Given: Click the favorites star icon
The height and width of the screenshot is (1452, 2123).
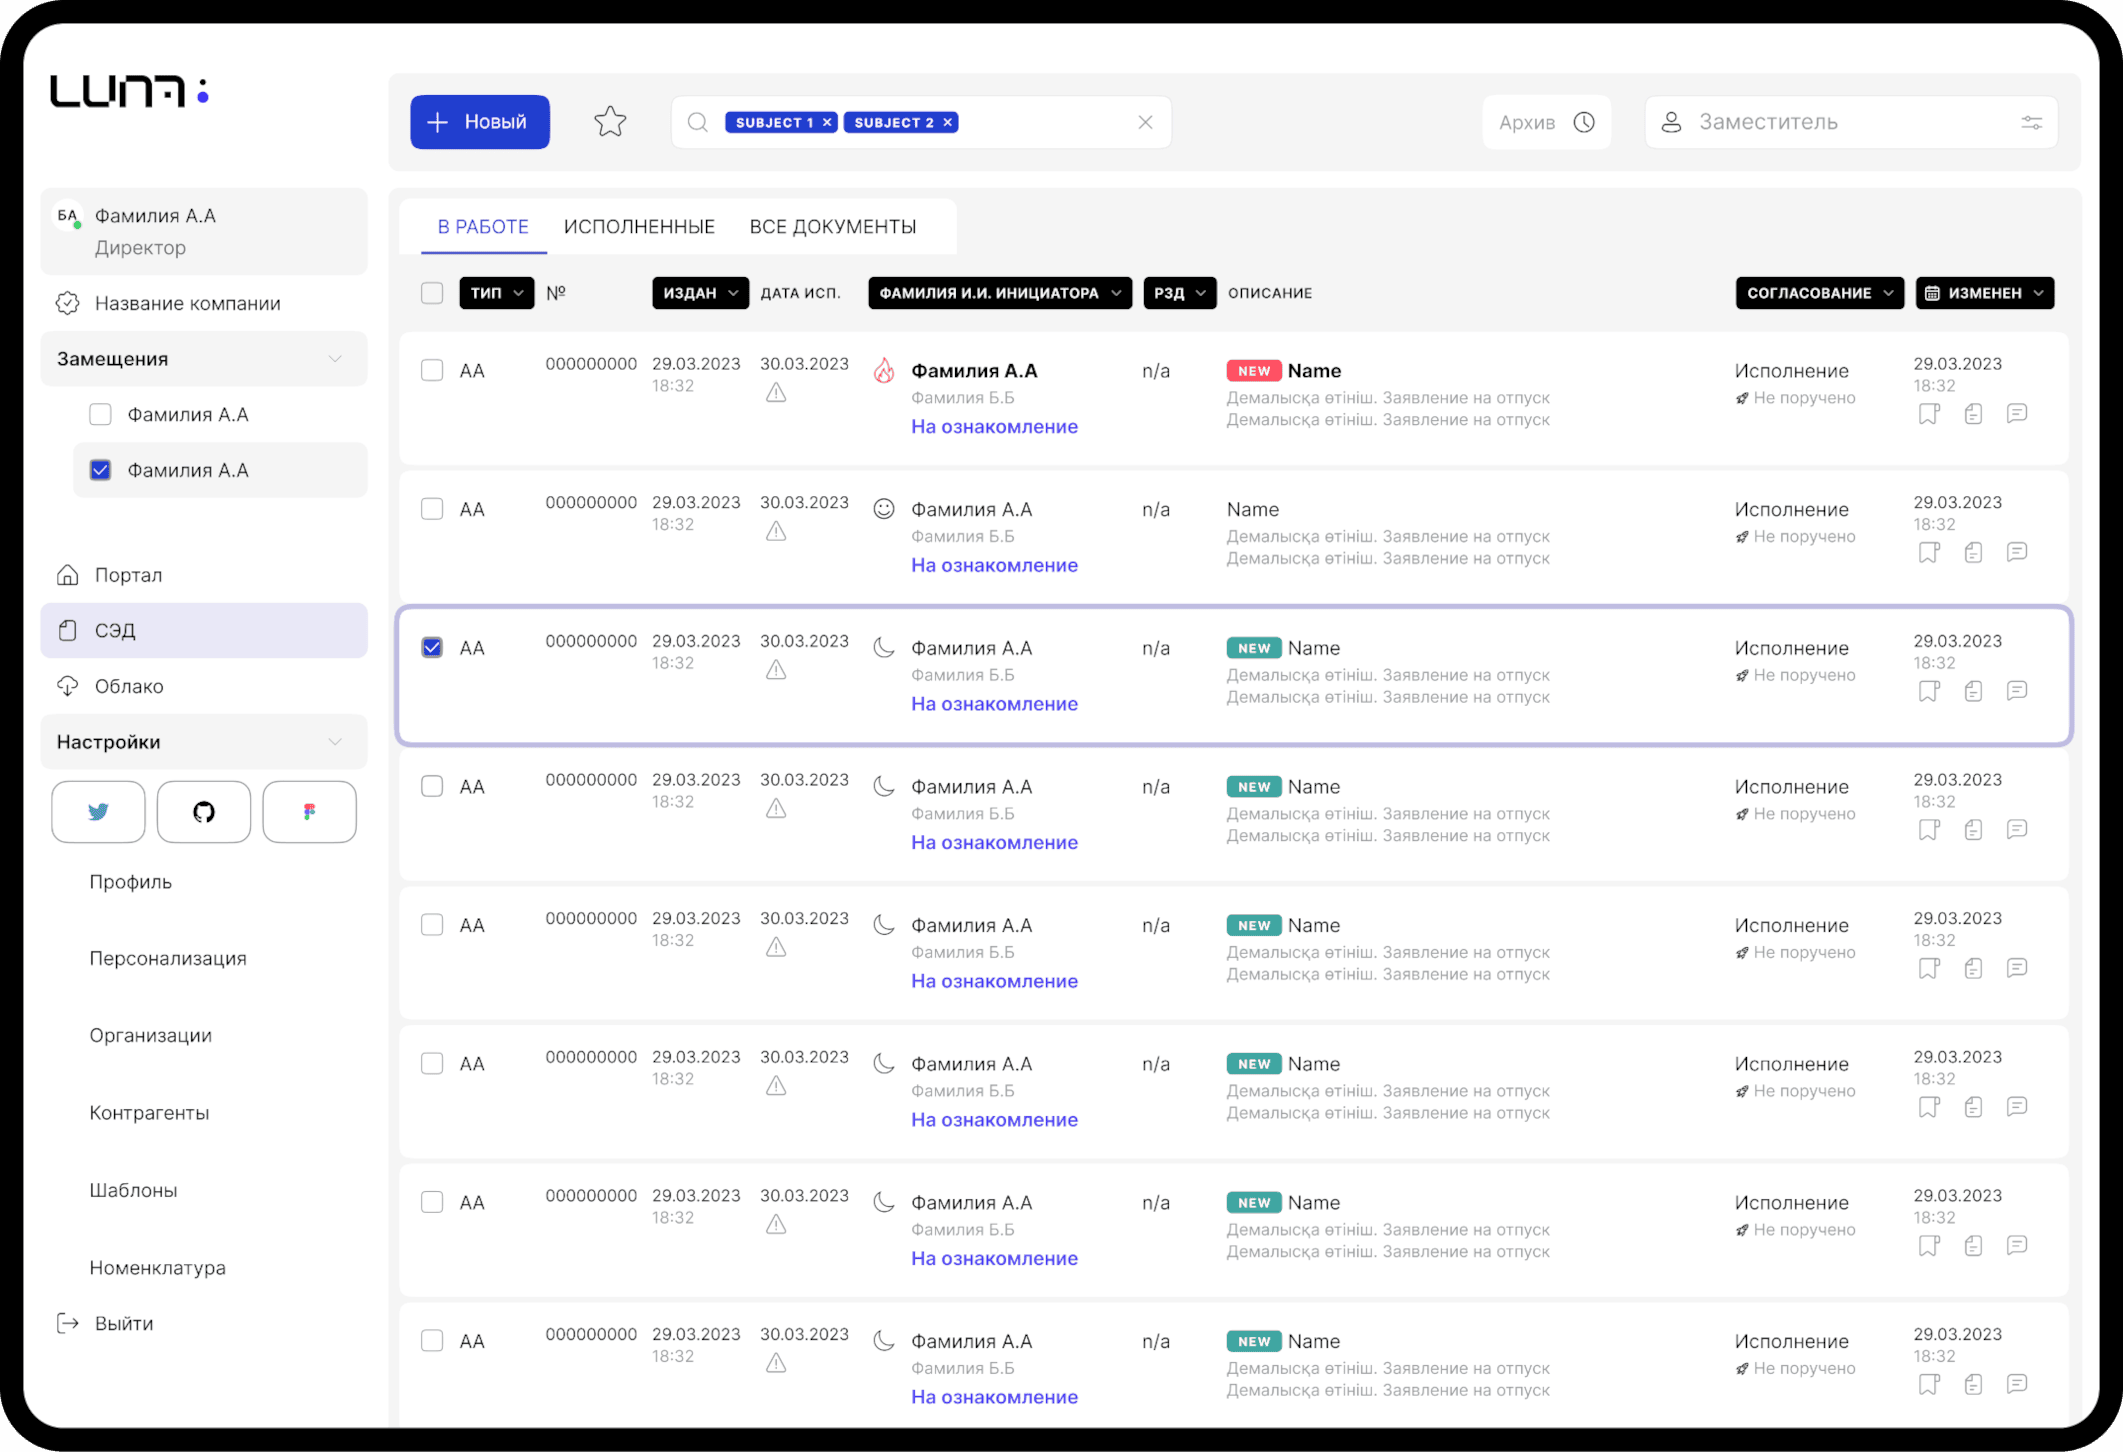Looking at the screenshot, I should click(x=610, y=122).
